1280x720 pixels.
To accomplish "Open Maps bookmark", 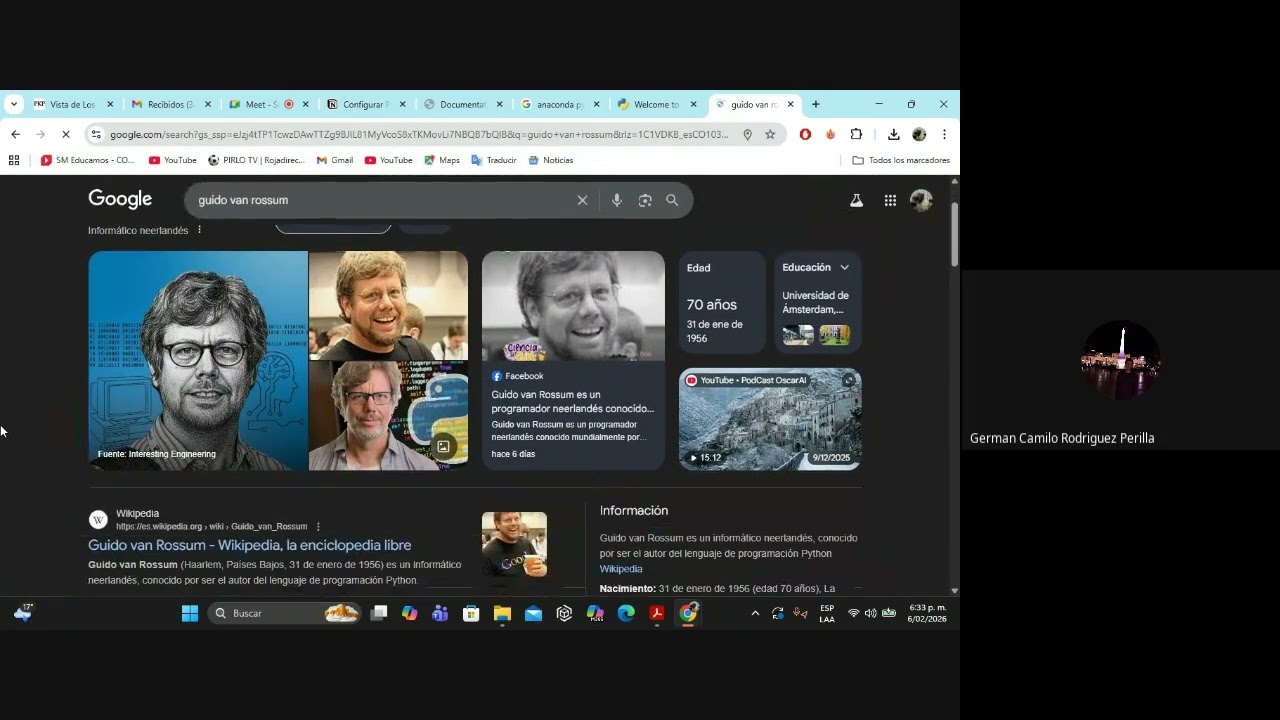I will (441, 160).
